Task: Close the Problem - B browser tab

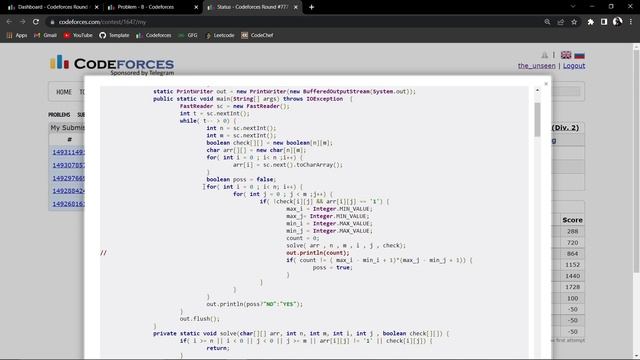Action: click(196, 7)
